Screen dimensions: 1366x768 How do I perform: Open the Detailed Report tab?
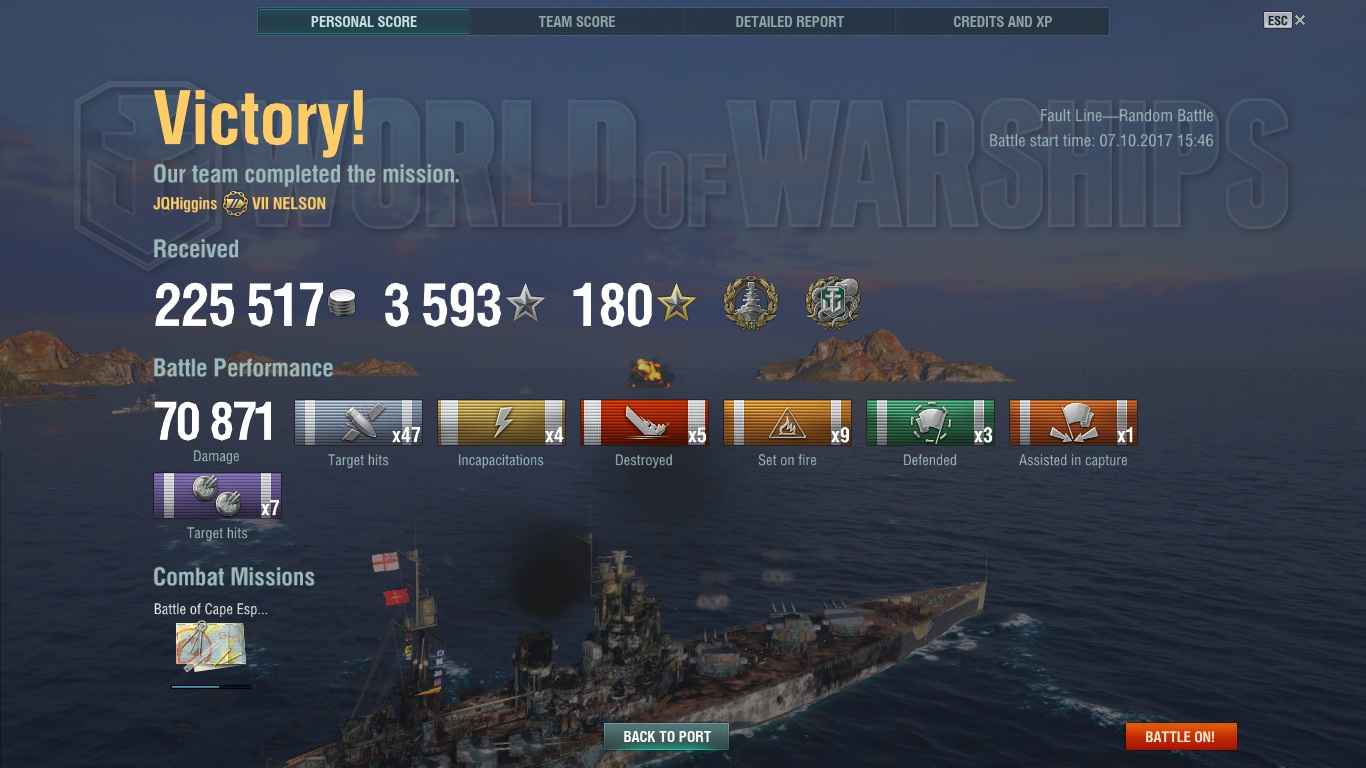pos(790,21)
